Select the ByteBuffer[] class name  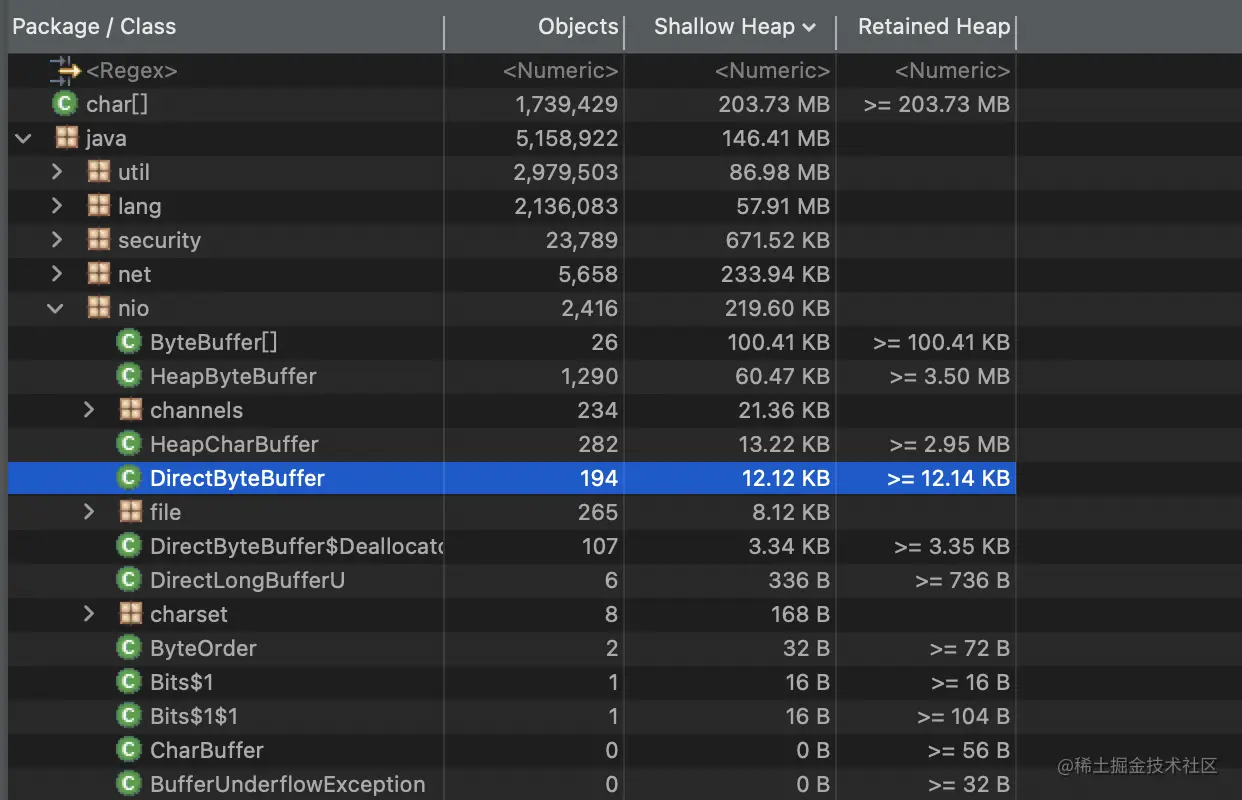214,342
